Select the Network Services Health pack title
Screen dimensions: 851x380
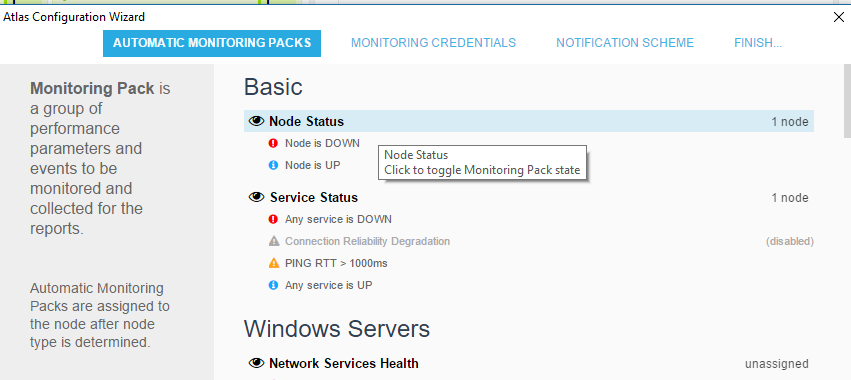[x=344, y=363]
